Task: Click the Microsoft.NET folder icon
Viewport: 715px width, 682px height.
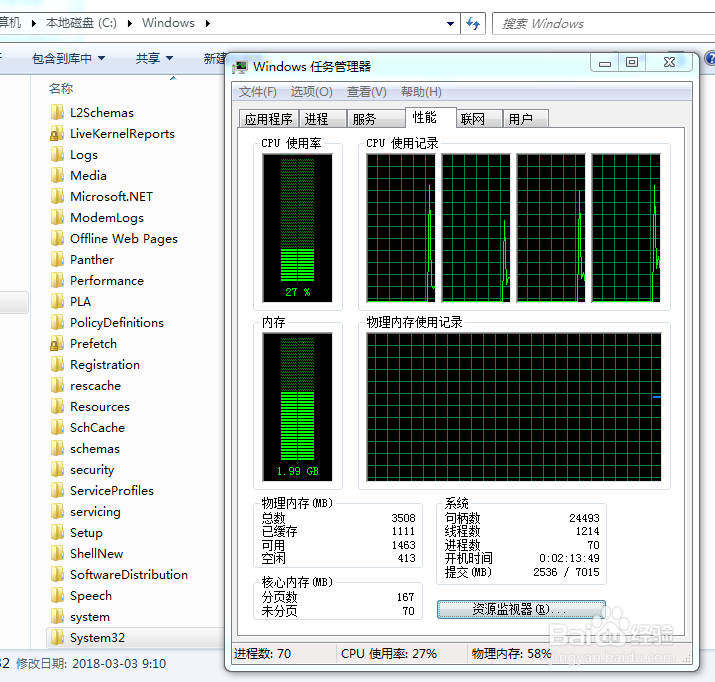Action: (57, 196)
